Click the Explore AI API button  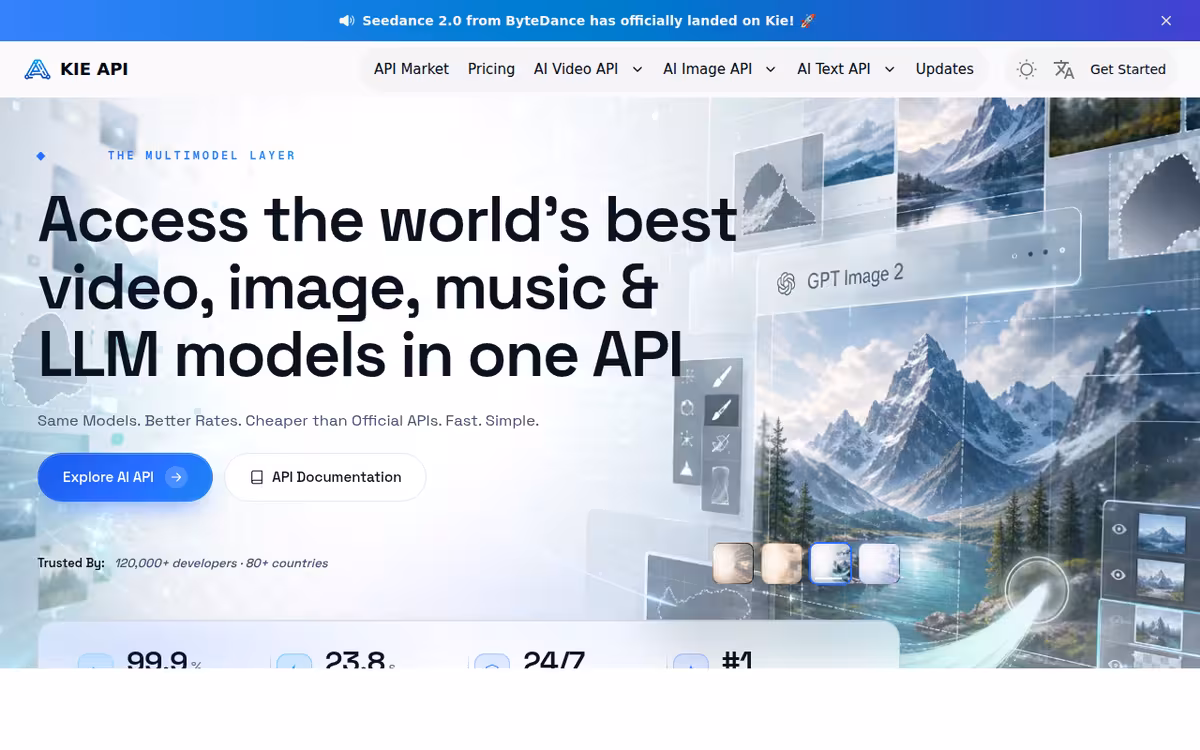125,477
